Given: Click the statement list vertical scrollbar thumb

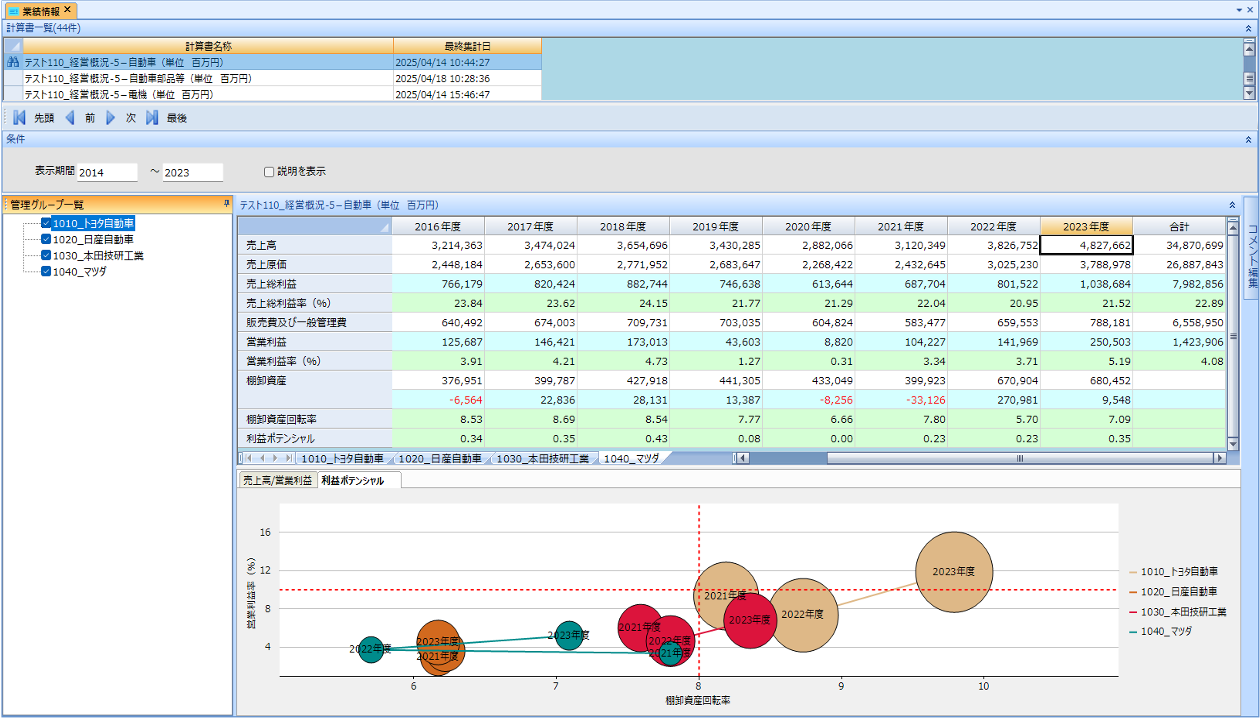Looking at the screenshot, I should [1249, 78].
